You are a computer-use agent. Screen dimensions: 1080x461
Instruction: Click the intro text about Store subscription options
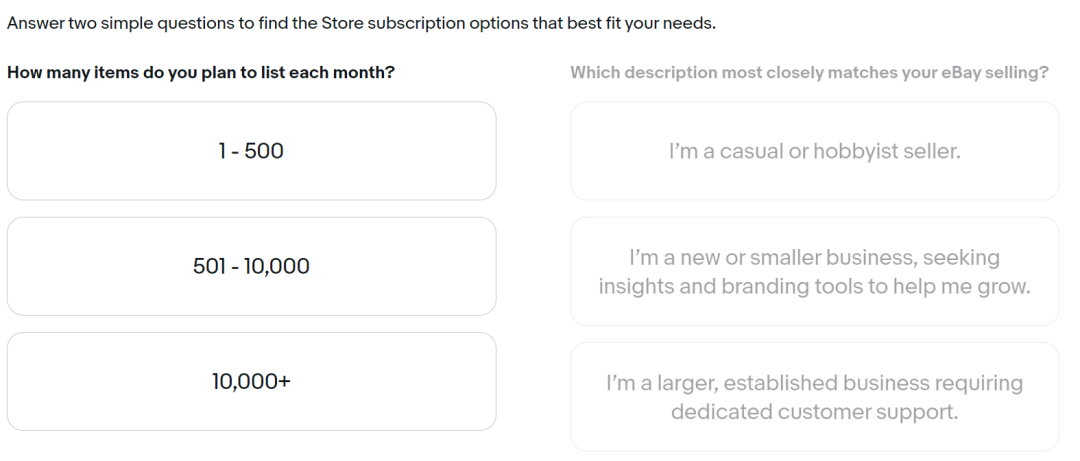(361, 23)
